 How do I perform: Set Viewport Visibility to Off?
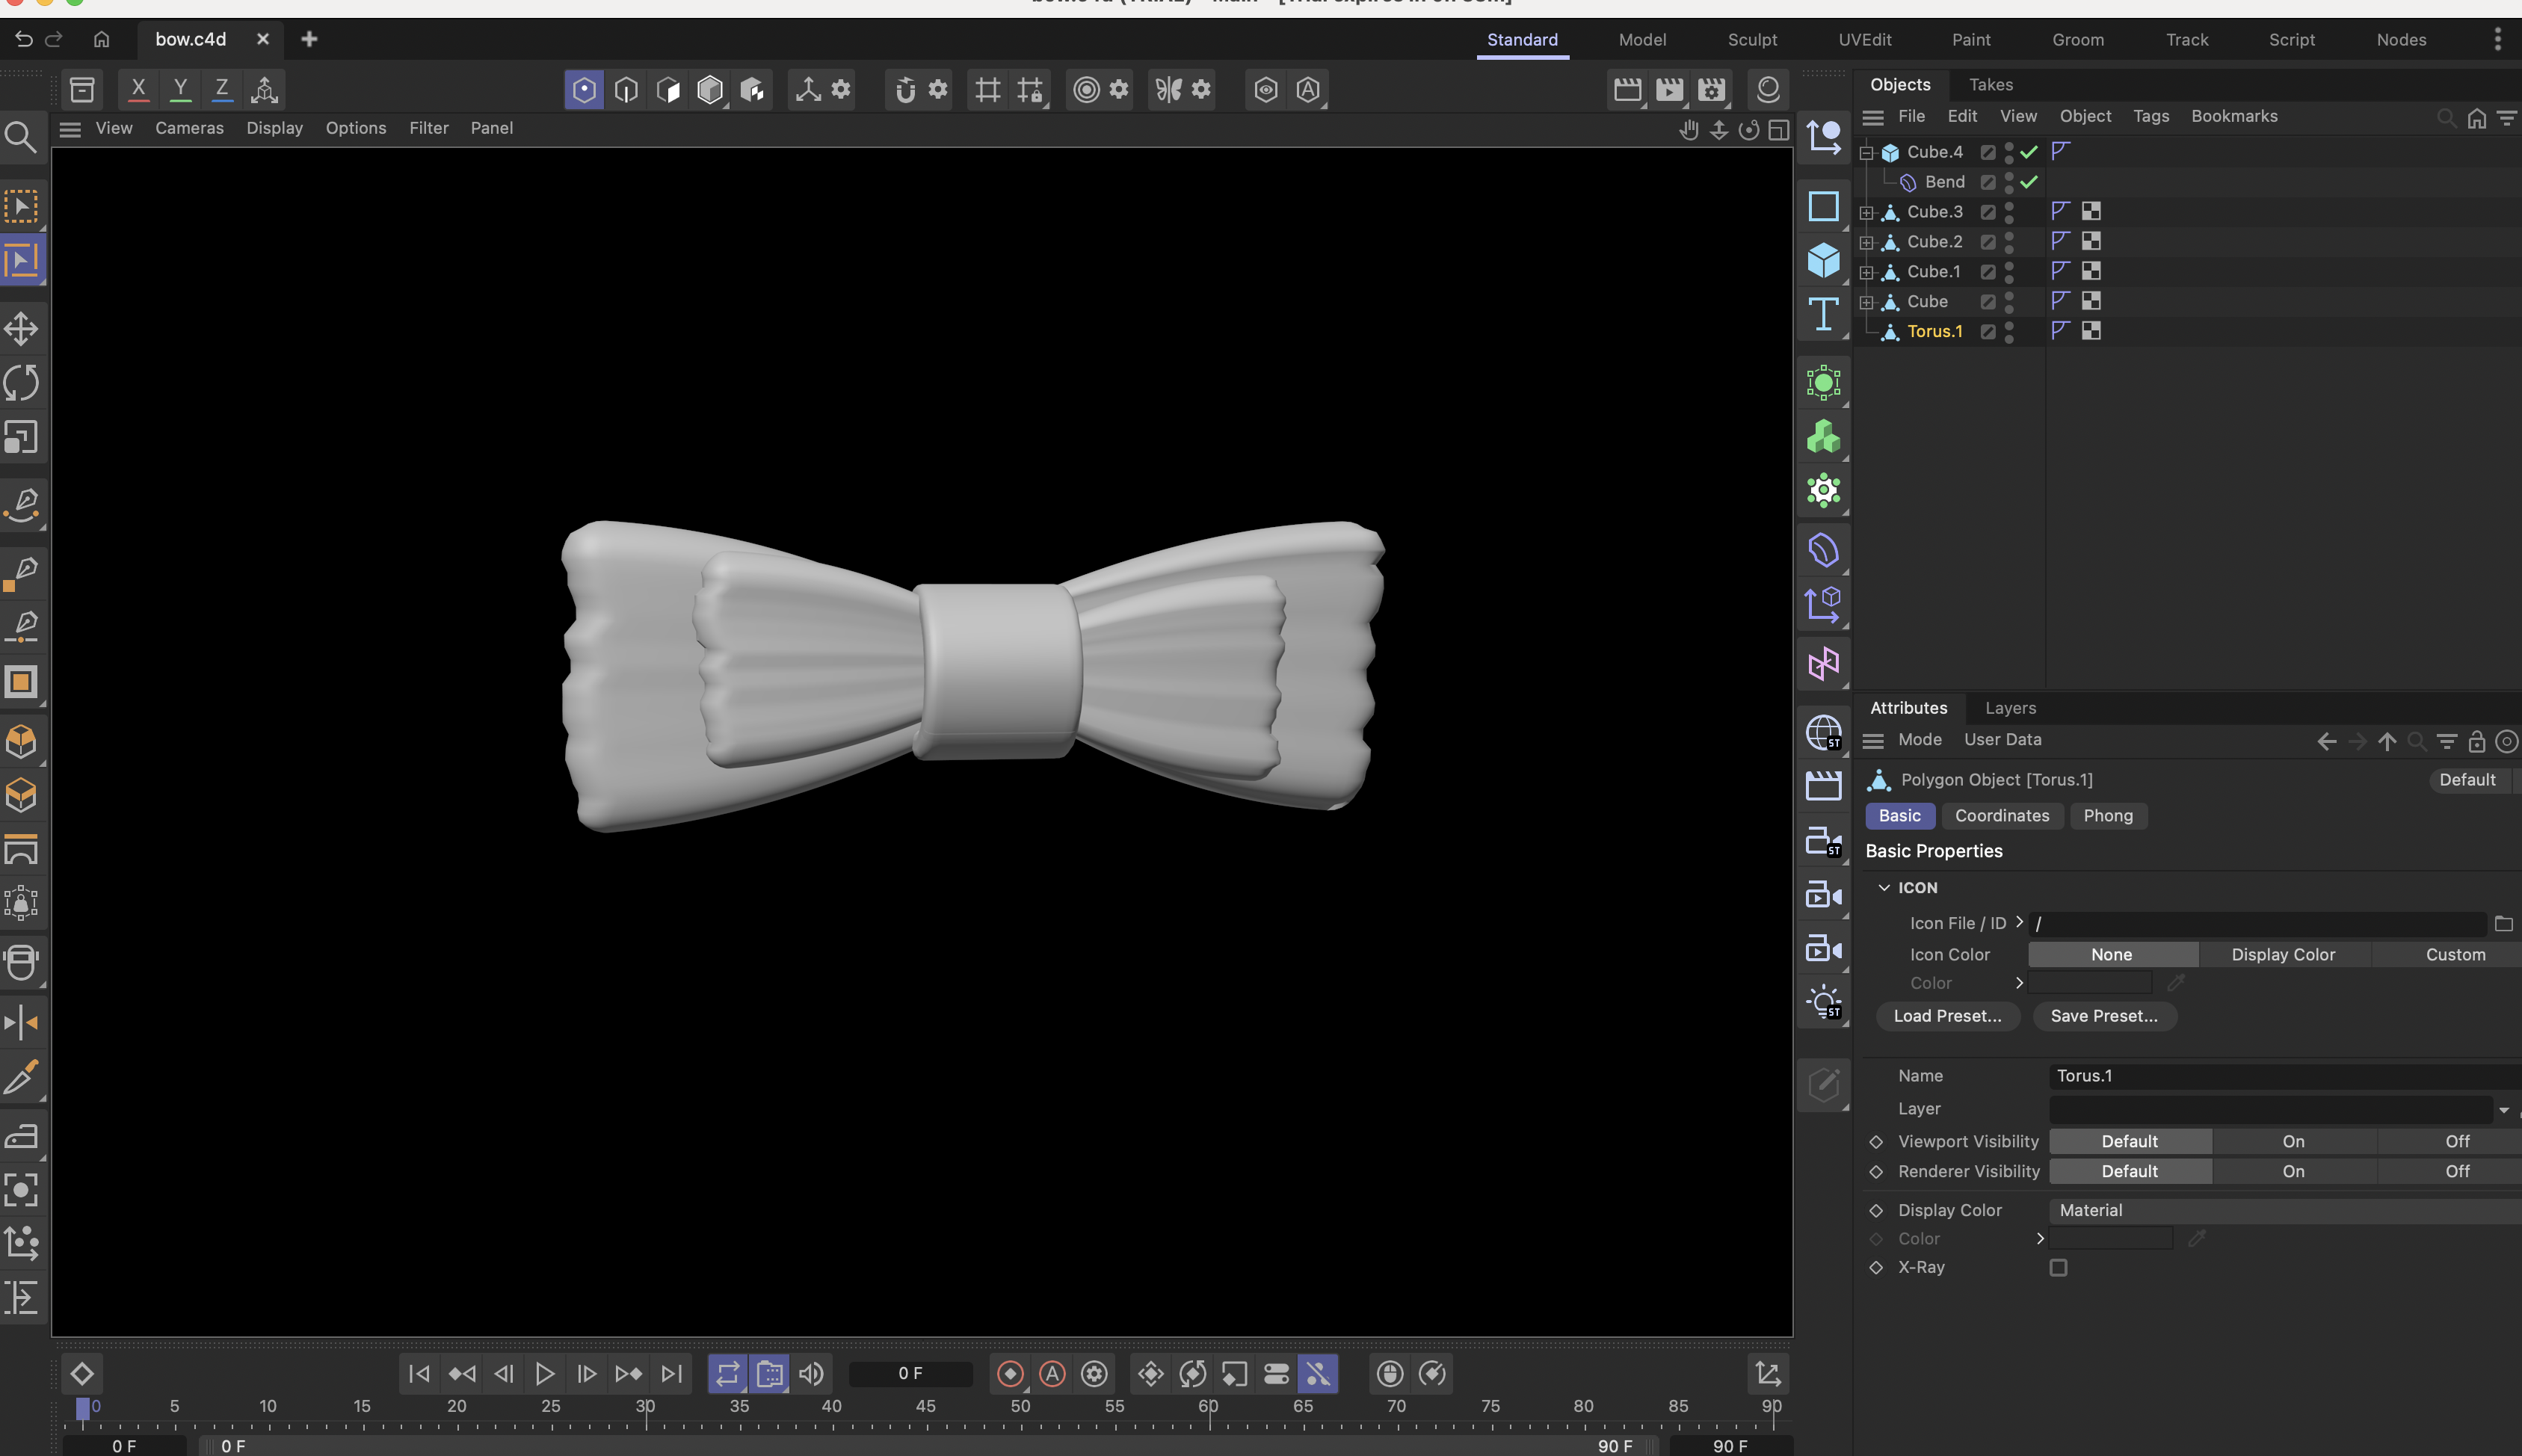pyautogui.click(x=2456, y=1141)
